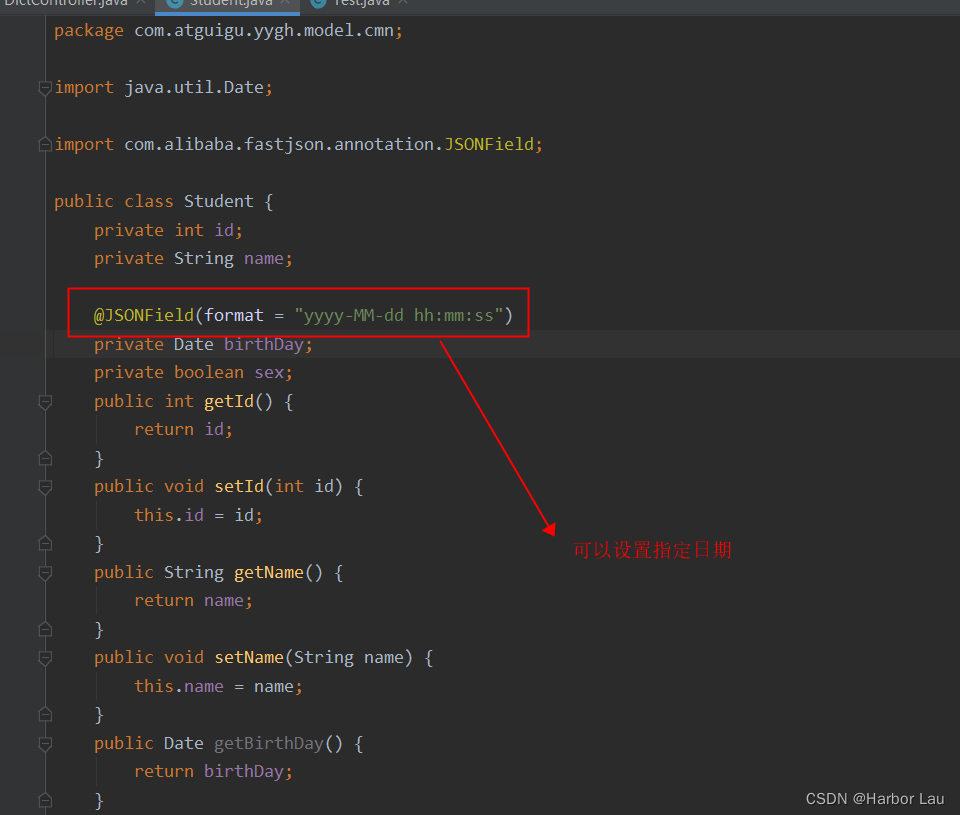Click the CSDN @Harbor Lau watermark text
The image size is (960, 815).
tap(875, 798)
